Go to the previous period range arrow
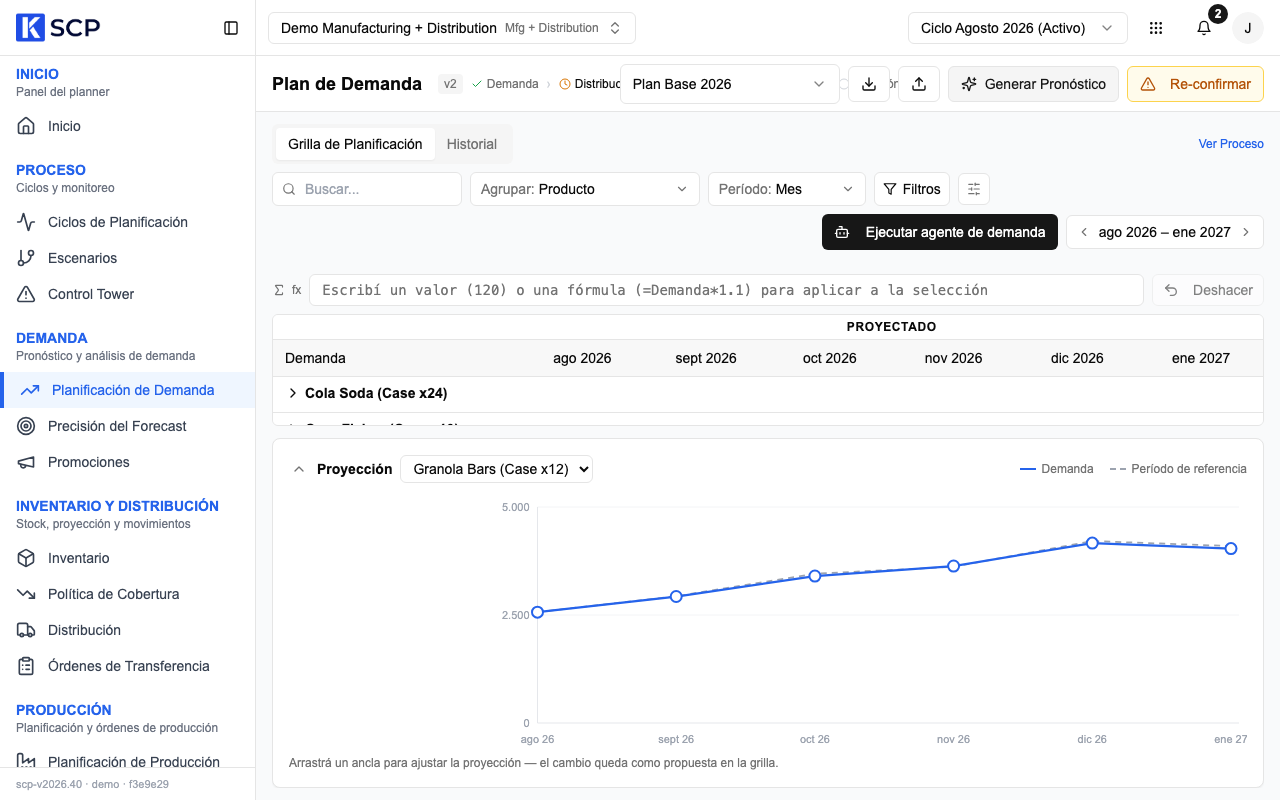Screen dimensions: 1280x800 coord(1084,232)
